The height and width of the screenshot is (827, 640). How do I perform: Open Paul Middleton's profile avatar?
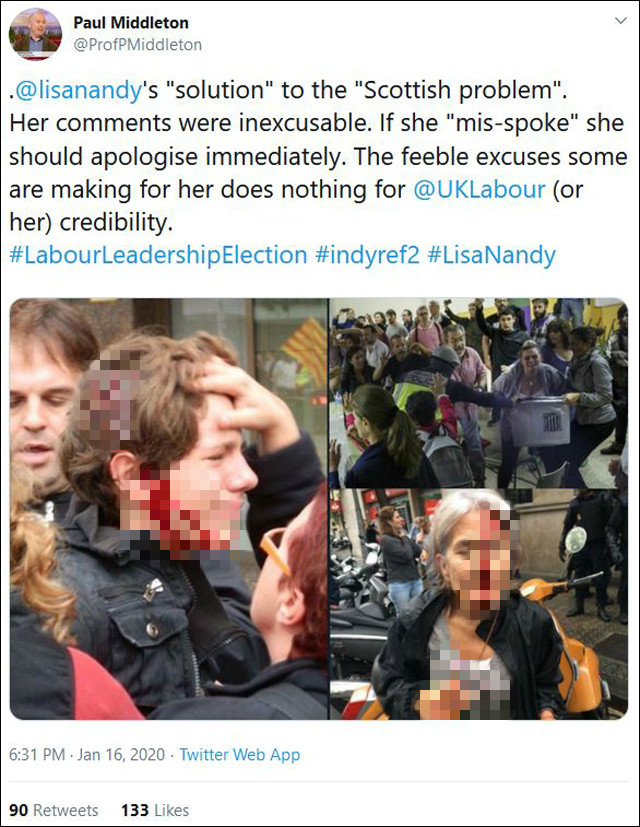(x=35, y=34)
